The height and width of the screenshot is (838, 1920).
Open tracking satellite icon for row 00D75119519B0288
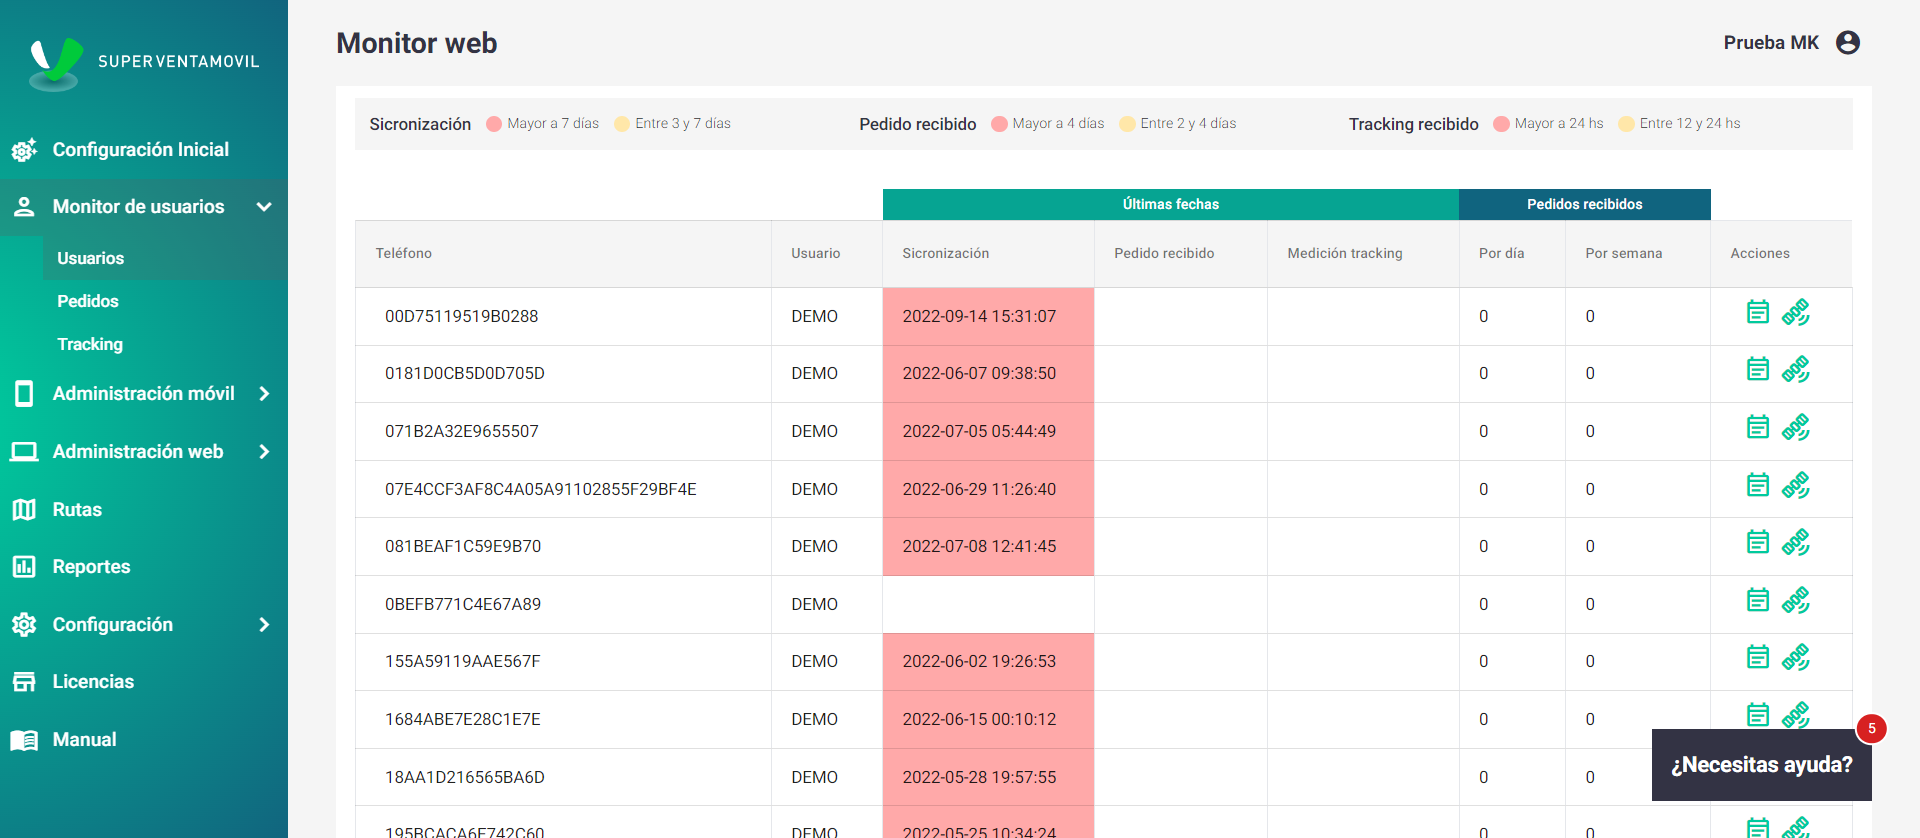pos(1796,313)
